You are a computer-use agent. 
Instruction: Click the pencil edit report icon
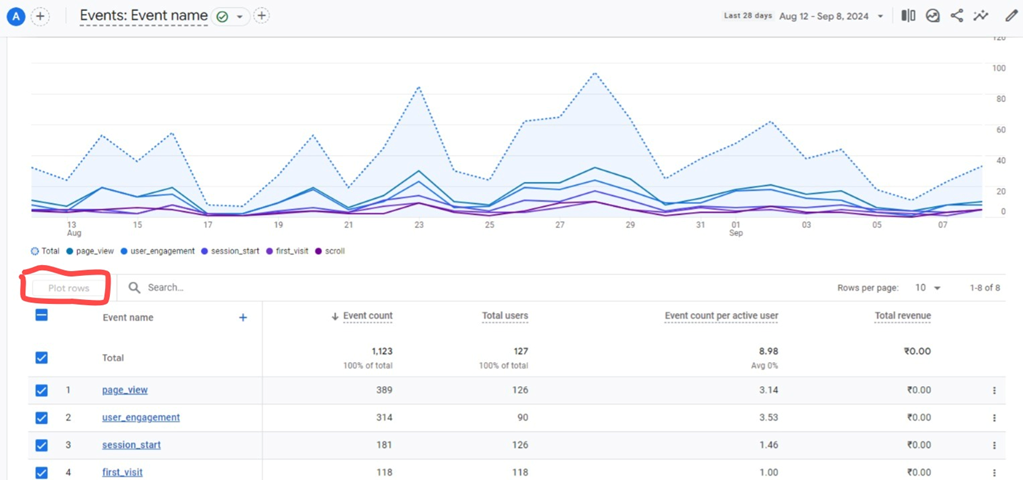1010,16
